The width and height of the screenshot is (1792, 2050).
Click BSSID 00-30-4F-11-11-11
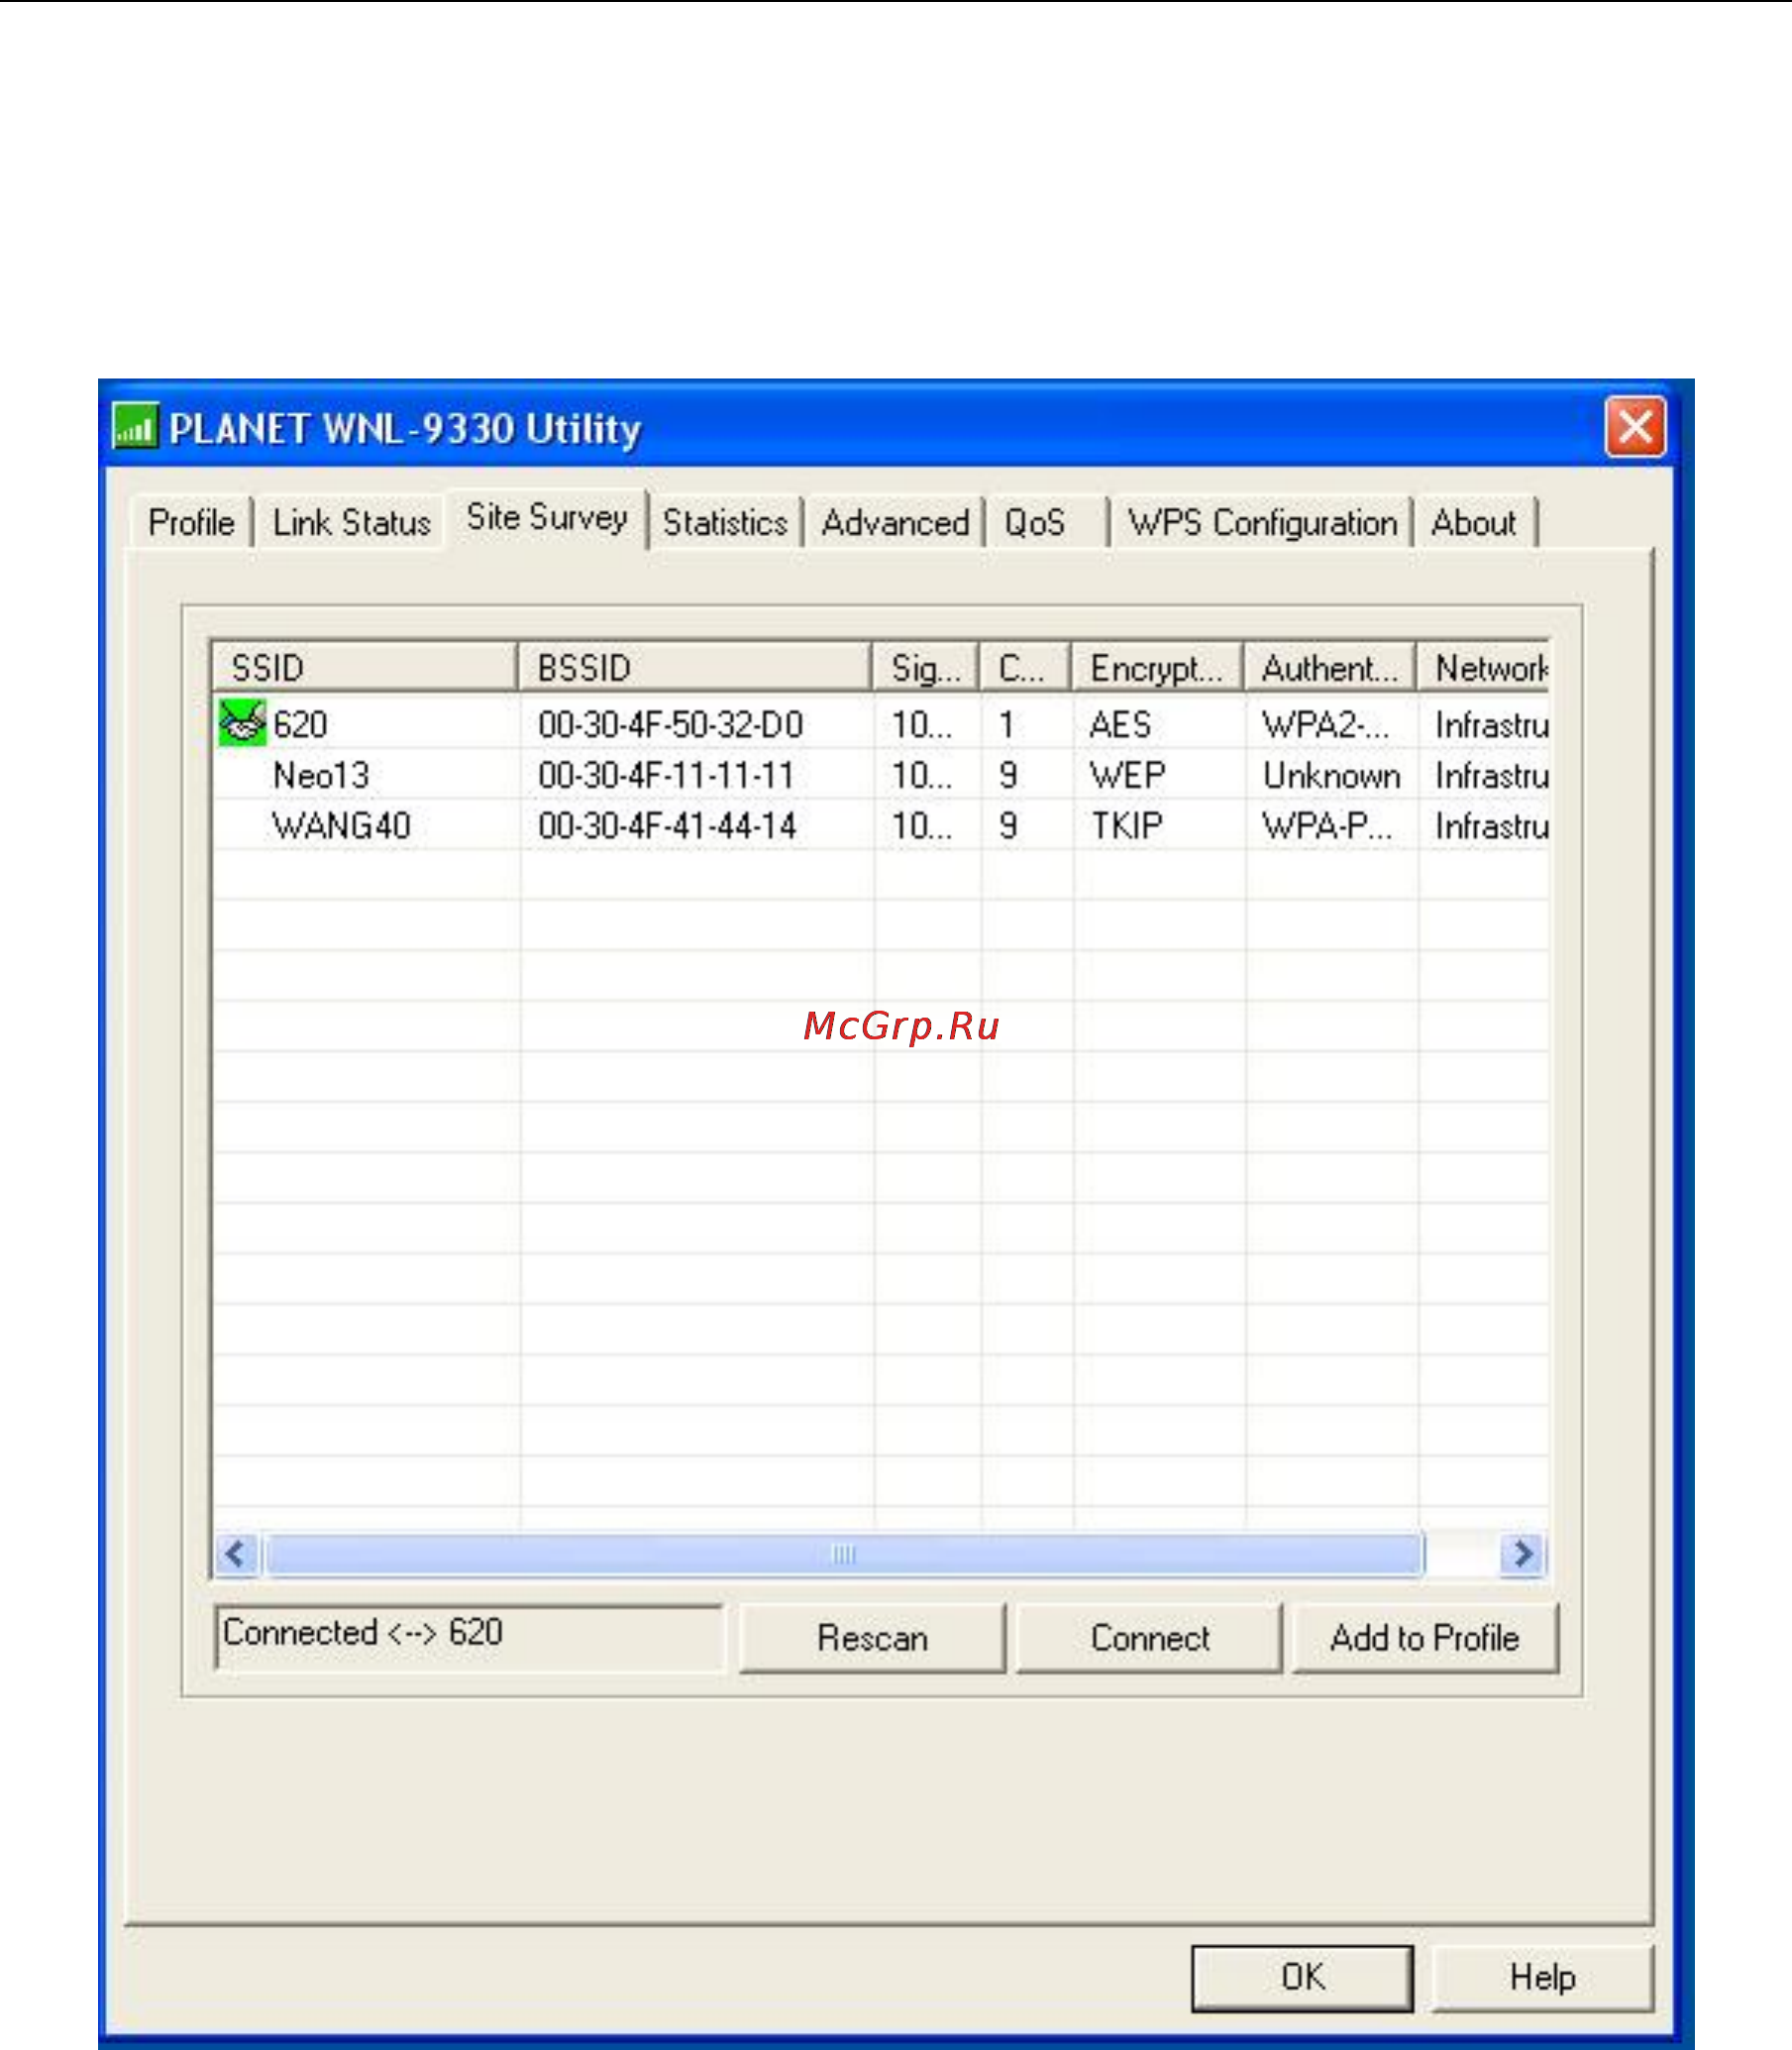coord(666,774)
